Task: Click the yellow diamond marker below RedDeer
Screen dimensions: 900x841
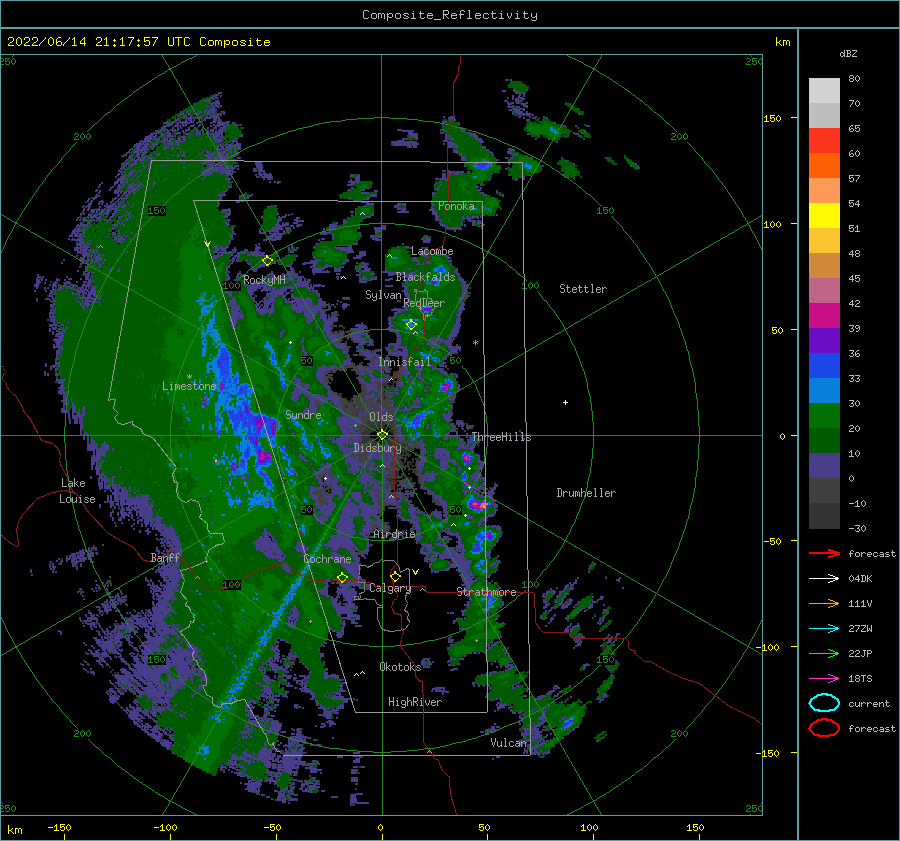Action: [412, 324]
